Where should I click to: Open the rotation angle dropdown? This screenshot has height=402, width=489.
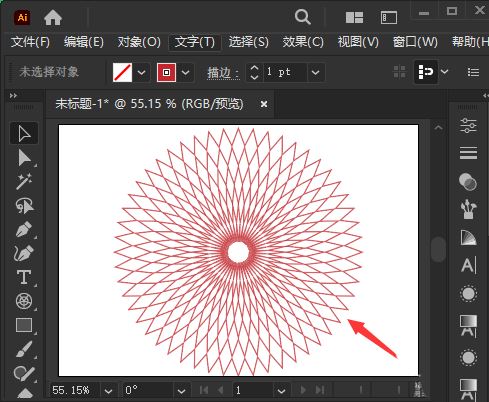pos(181,390)
